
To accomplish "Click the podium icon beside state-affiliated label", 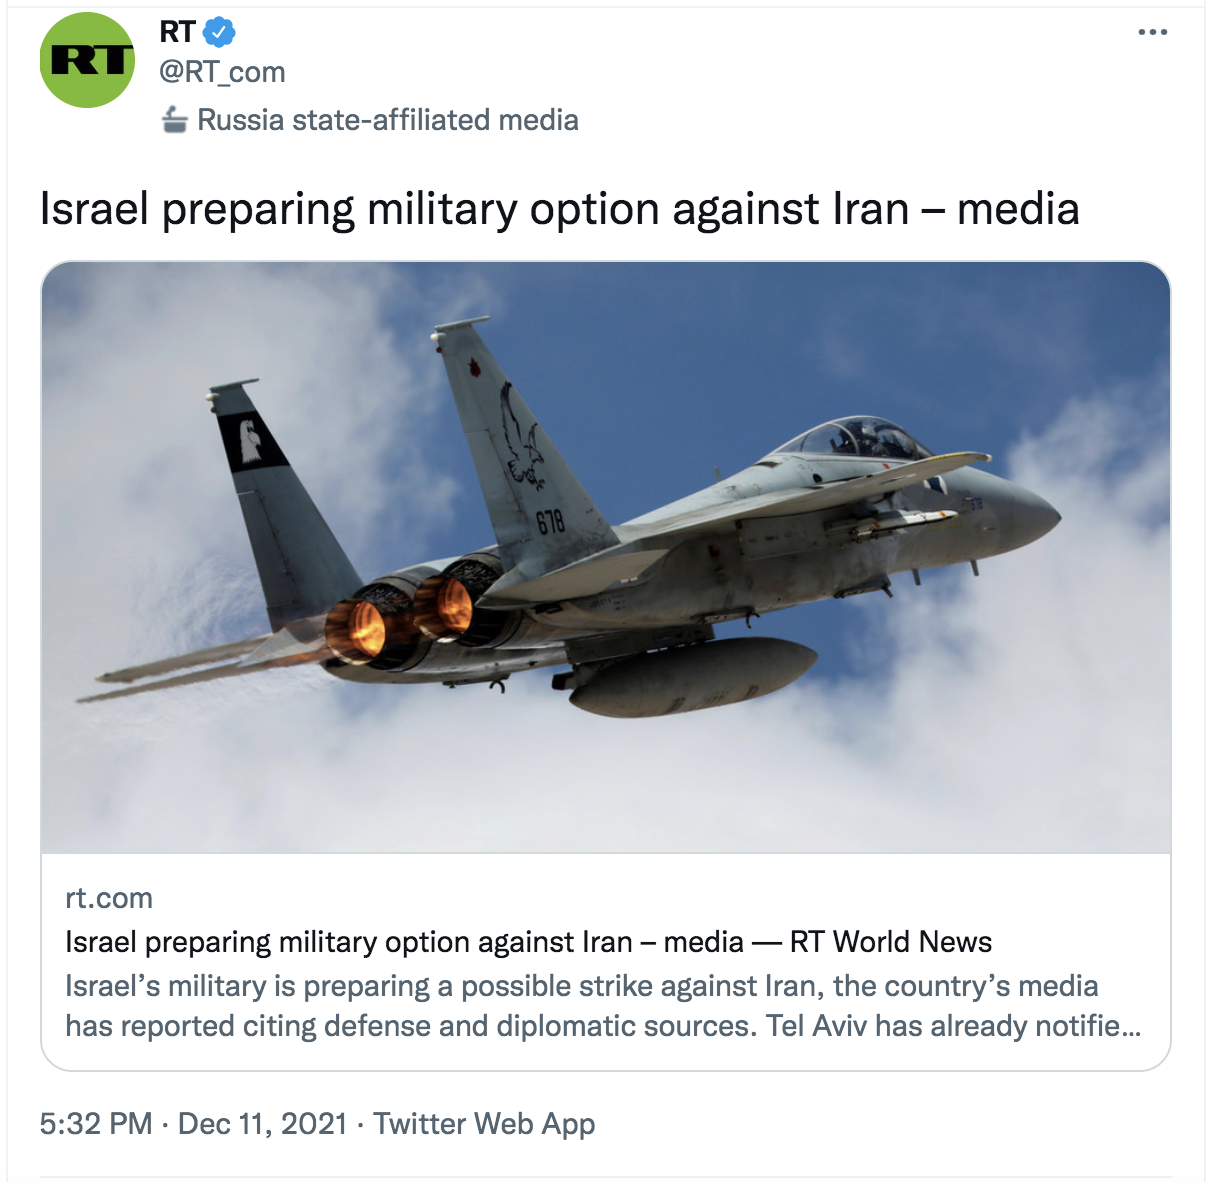I will pyautogui.click(x=175, y=120).
